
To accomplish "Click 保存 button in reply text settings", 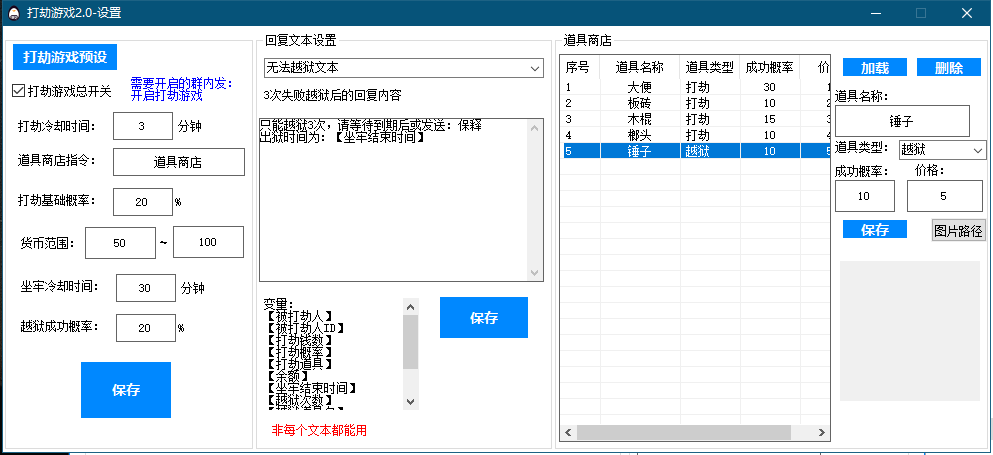I will tap(484, 317).
